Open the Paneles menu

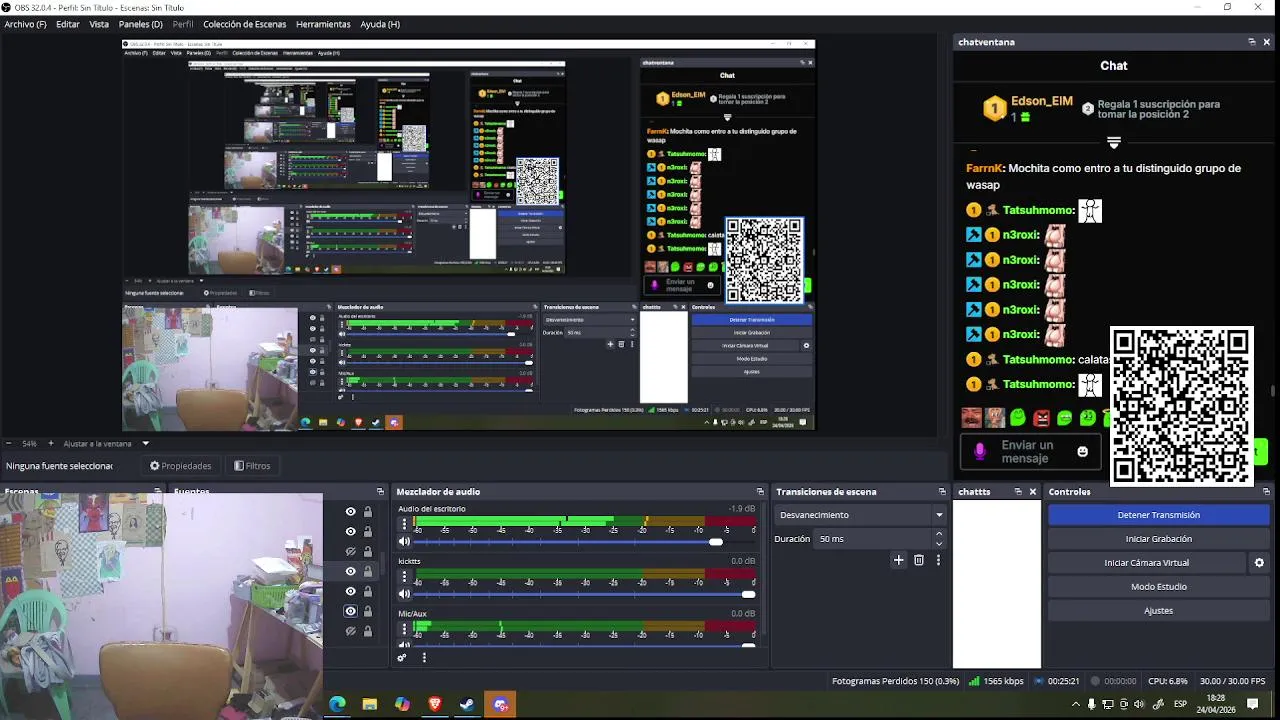click(x=140, y=24)
